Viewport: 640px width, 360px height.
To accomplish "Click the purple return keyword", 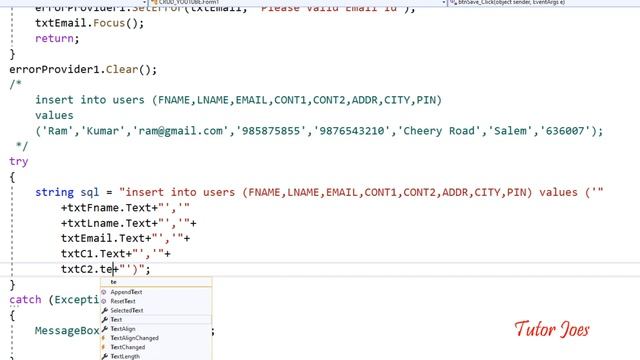I will click(54, 38).
